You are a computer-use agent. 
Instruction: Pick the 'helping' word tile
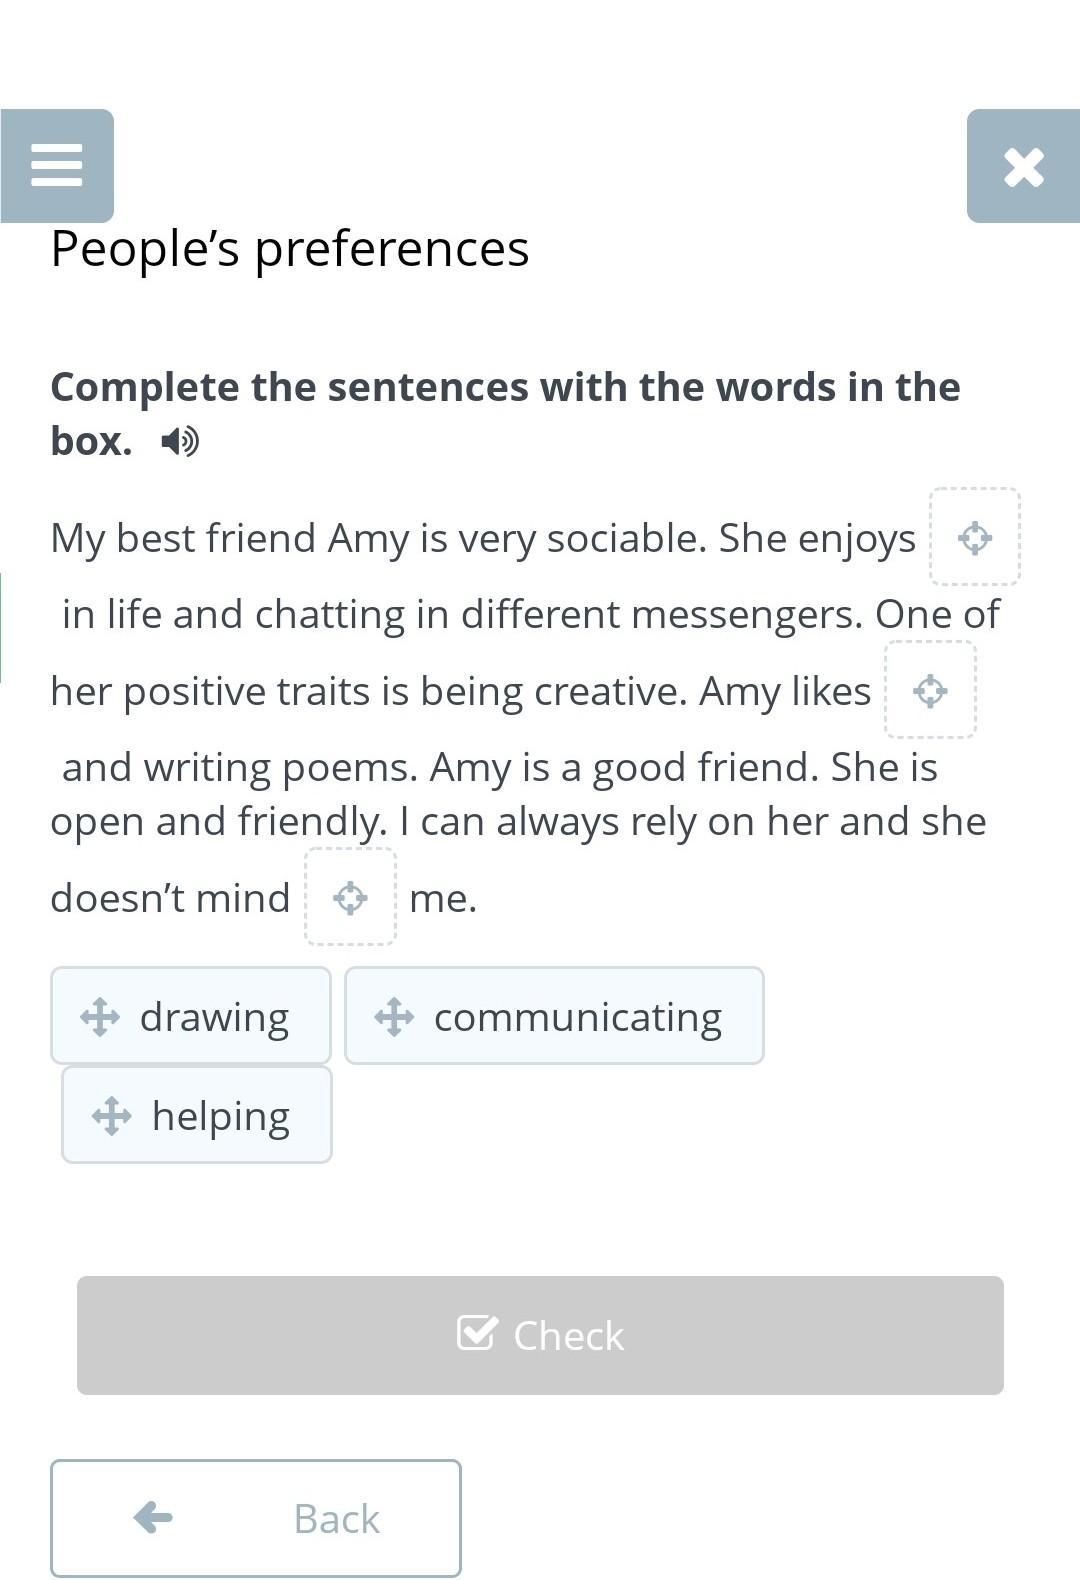197,1115
